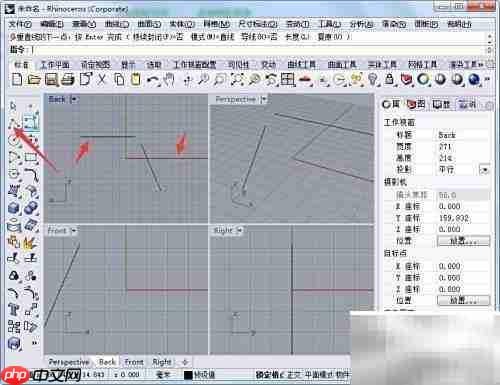
Task: Click the black layer color swatch in status bar
Action: point(188,375)
